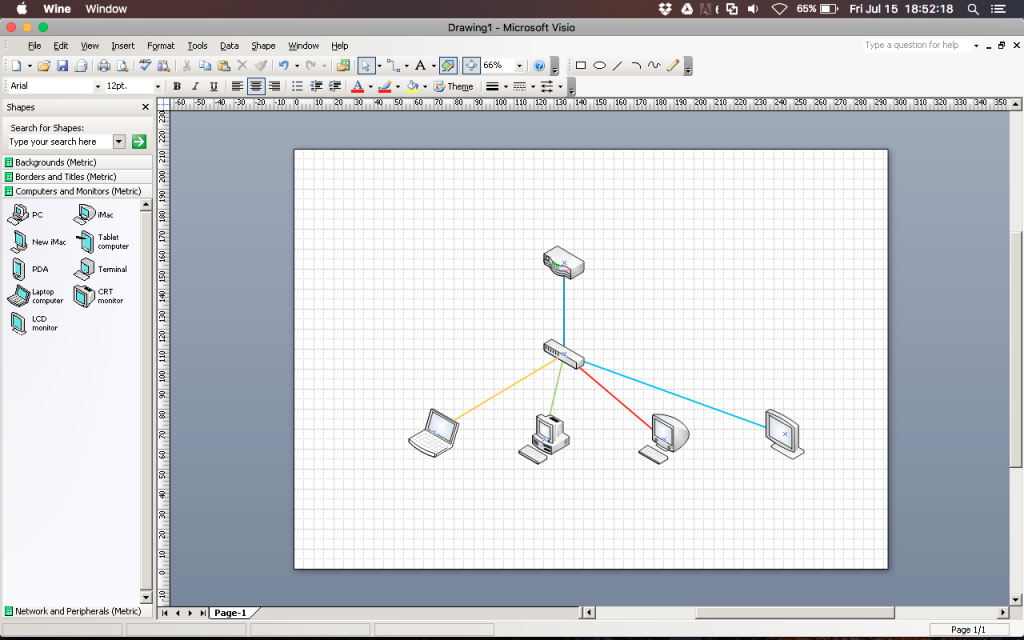Screen dimensions: 1024x640
Task: Open the 66% zoom level dropdown
Action: click(520, 65)
